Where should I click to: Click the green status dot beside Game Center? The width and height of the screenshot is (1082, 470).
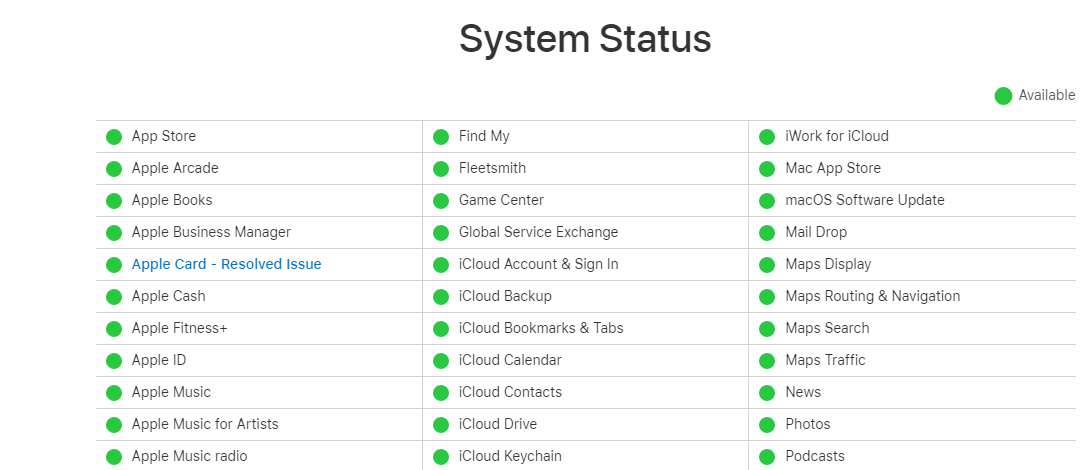(x=441, y=201)
